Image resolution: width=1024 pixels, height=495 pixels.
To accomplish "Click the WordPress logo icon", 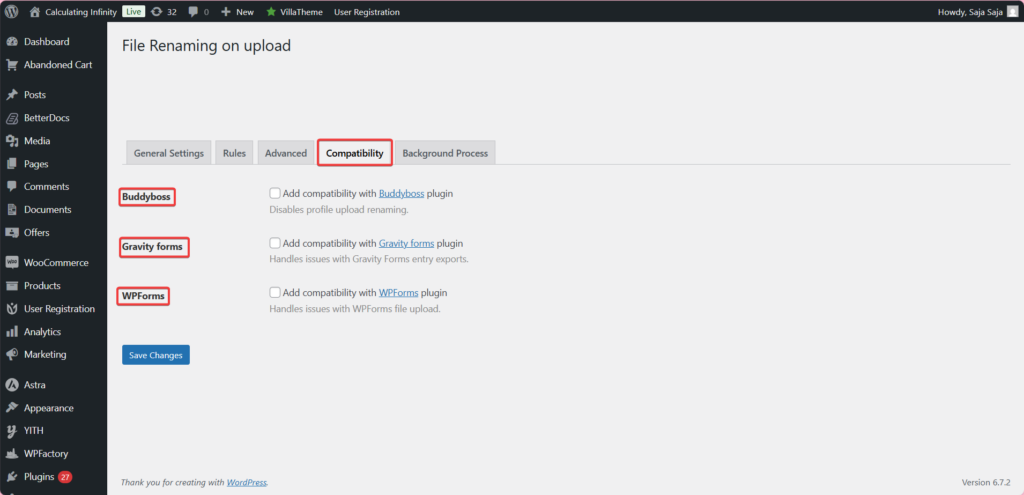I will pyautogui.click(x=12, y=12).
